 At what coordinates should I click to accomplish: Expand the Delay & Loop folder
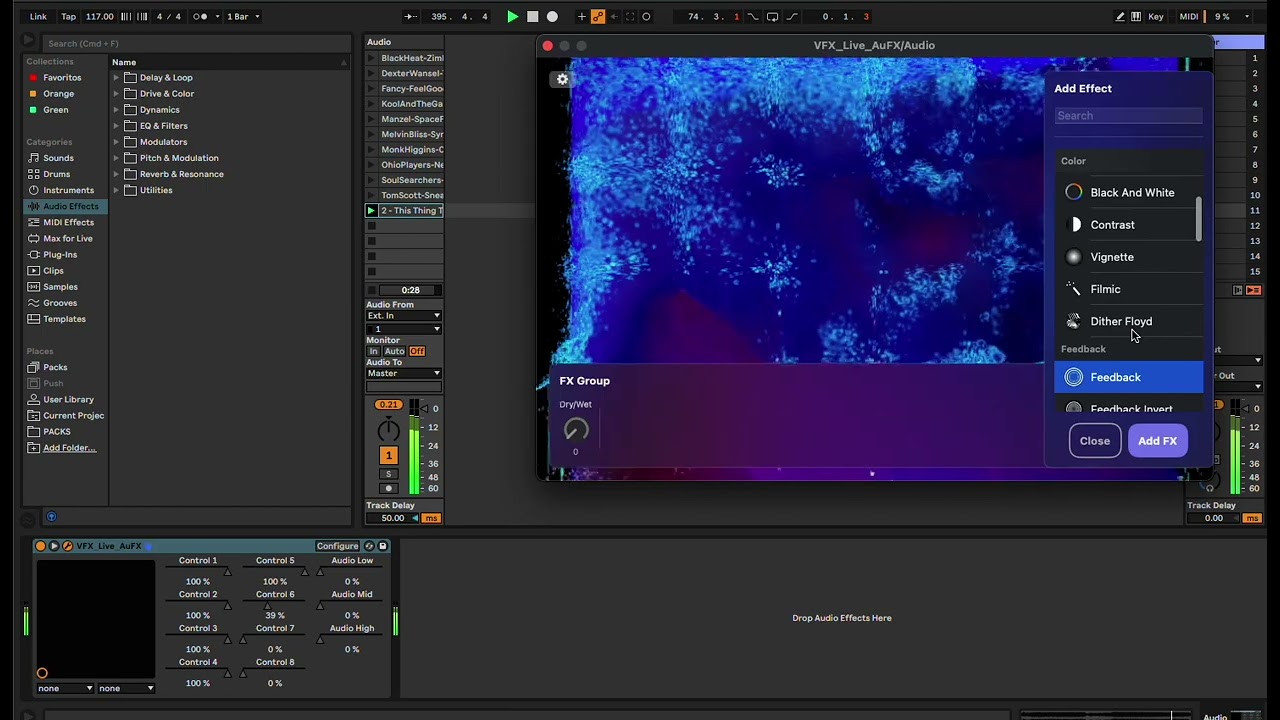(x=116, y=77)
